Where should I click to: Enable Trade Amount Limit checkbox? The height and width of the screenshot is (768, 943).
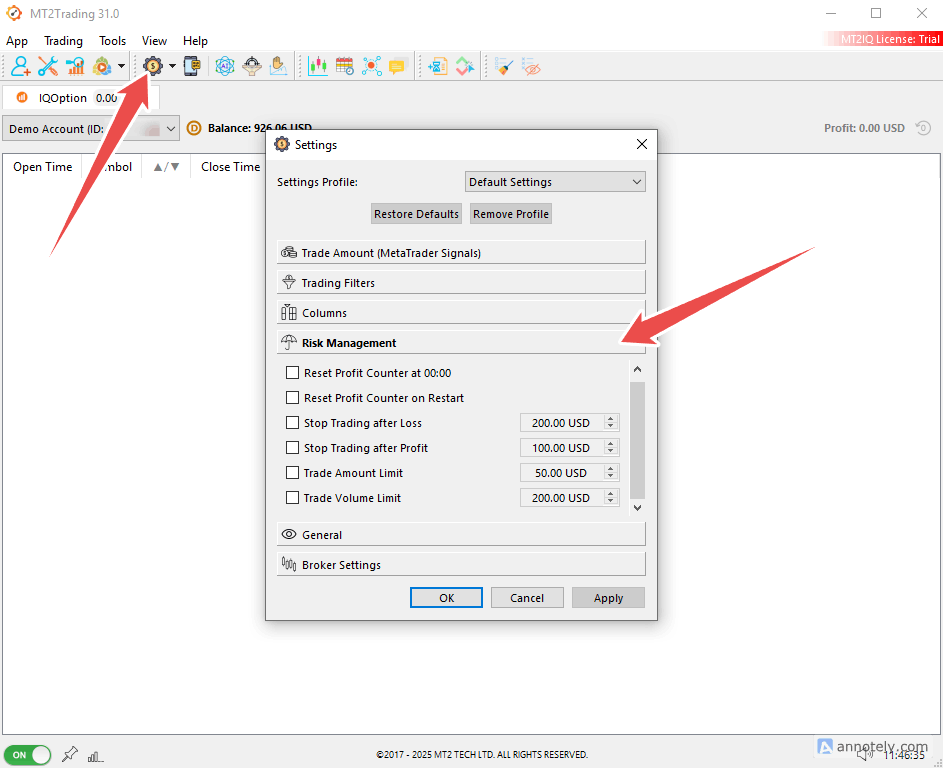pos(292,473)
